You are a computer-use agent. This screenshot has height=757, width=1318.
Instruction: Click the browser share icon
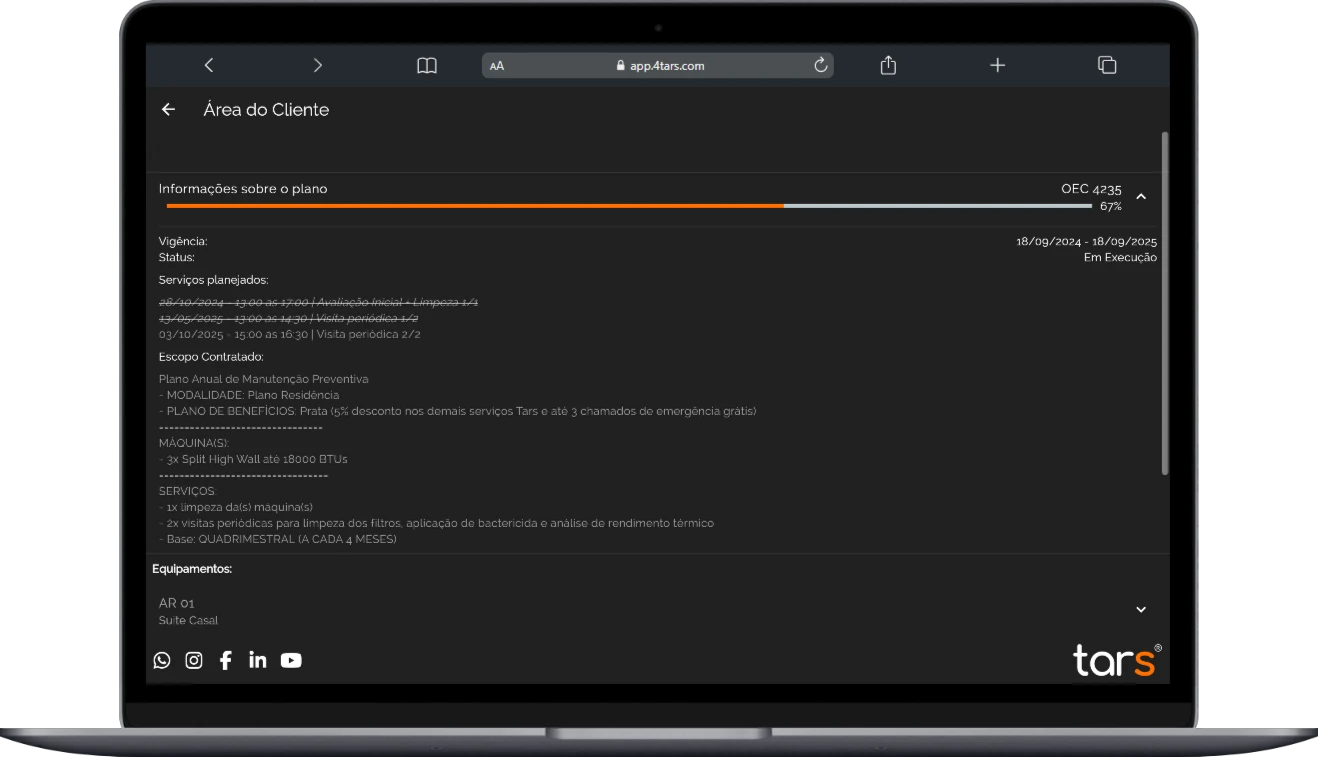pos(888,65)
